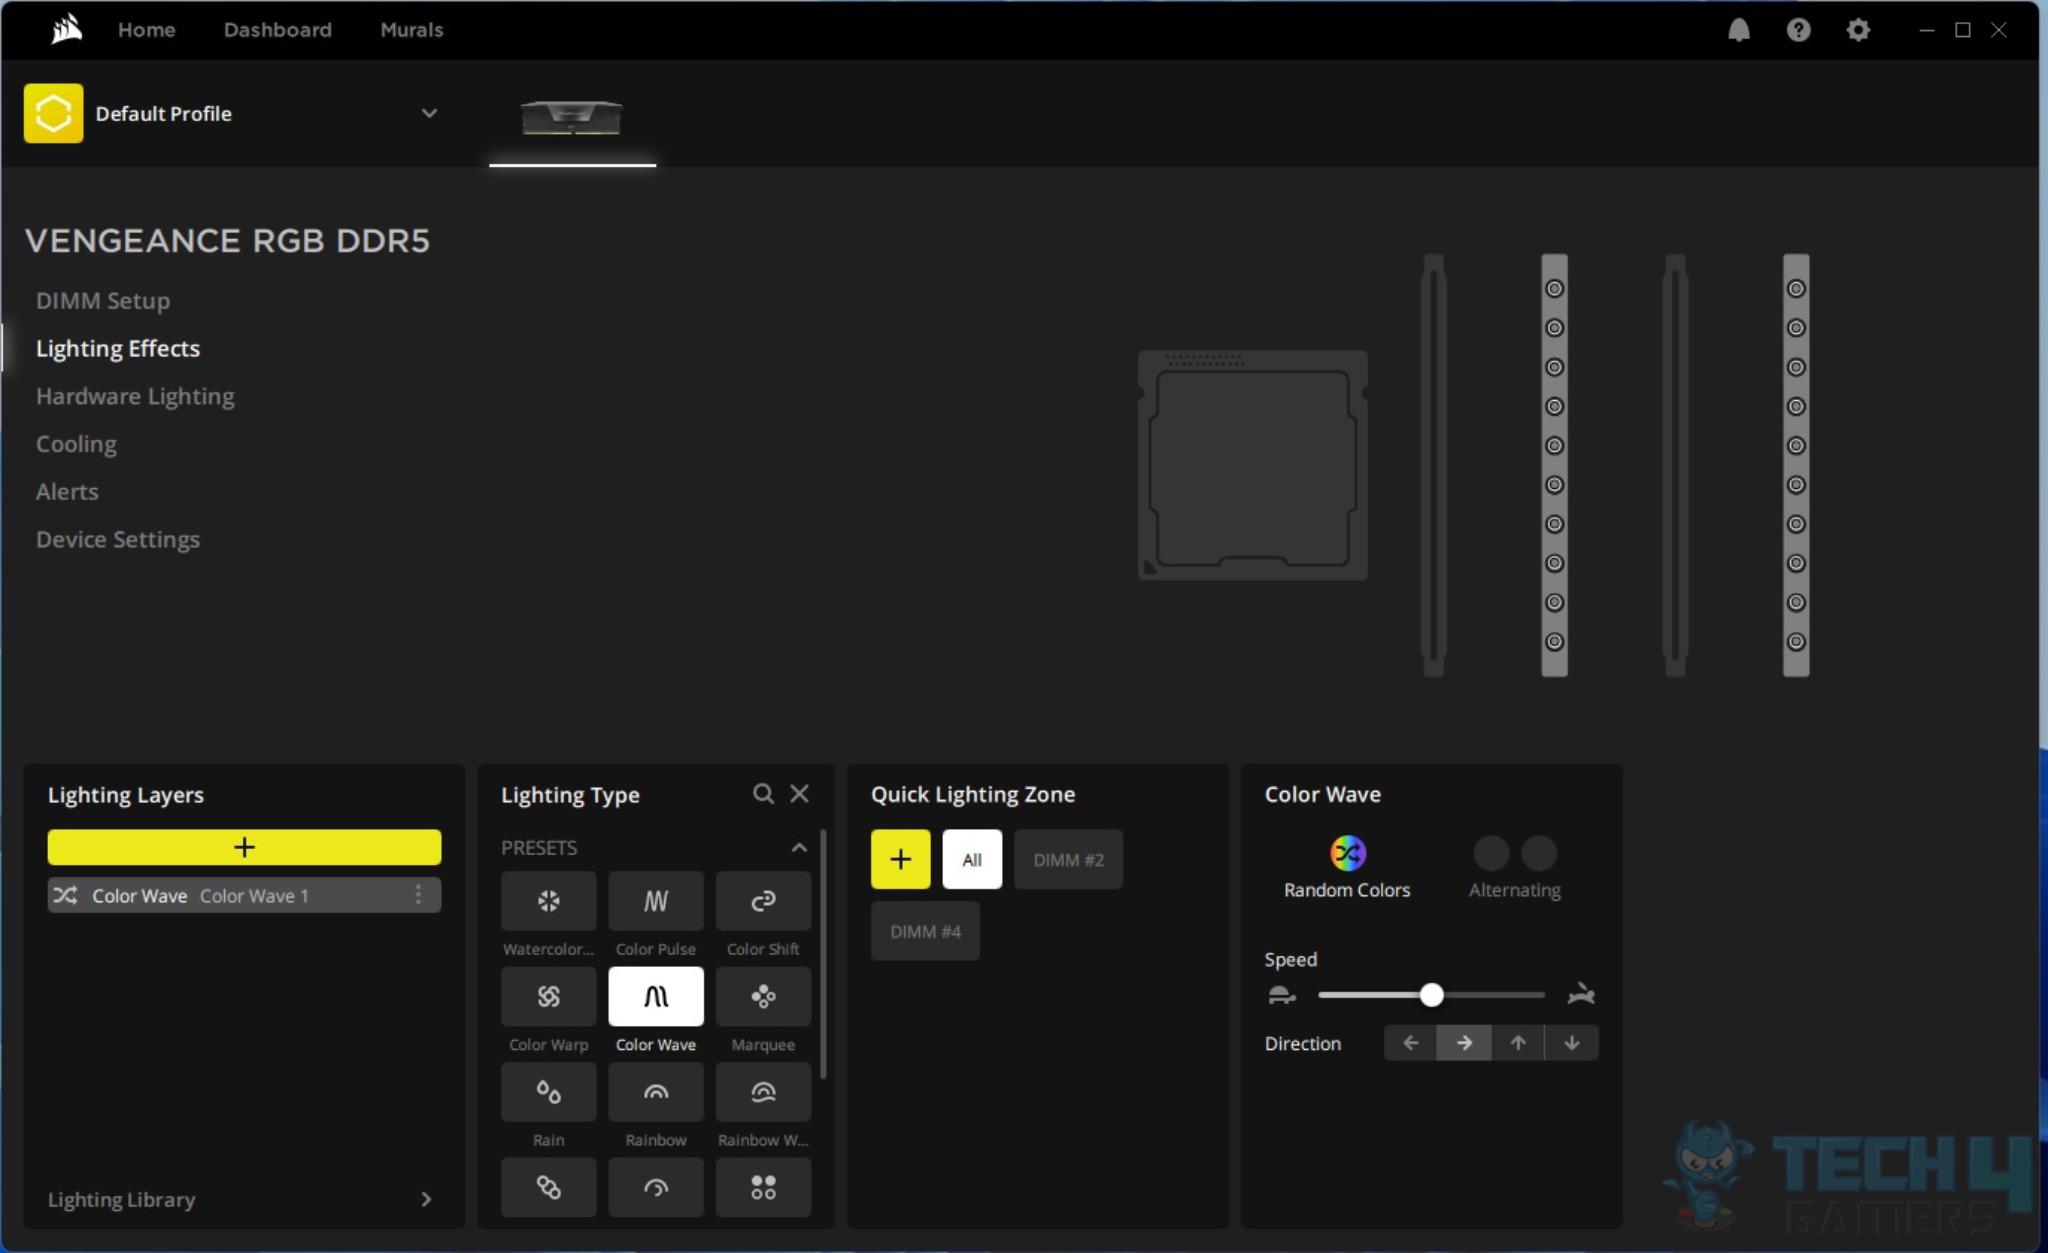Select the chain-link preset below Rain

pos(548,1187)
